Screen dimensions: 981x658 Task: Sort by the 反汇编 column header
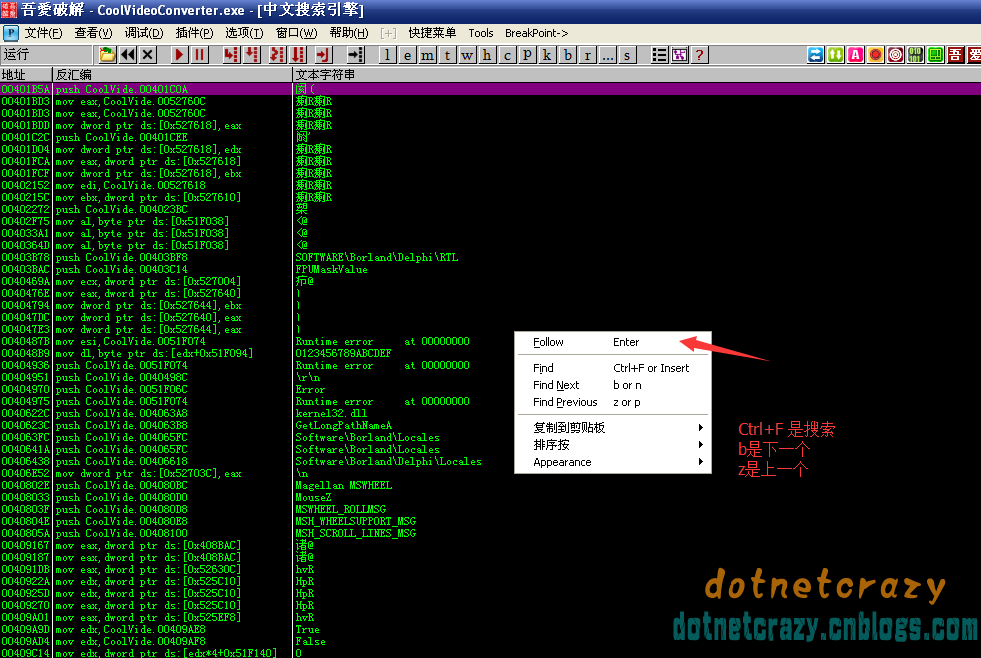[173, 75]
